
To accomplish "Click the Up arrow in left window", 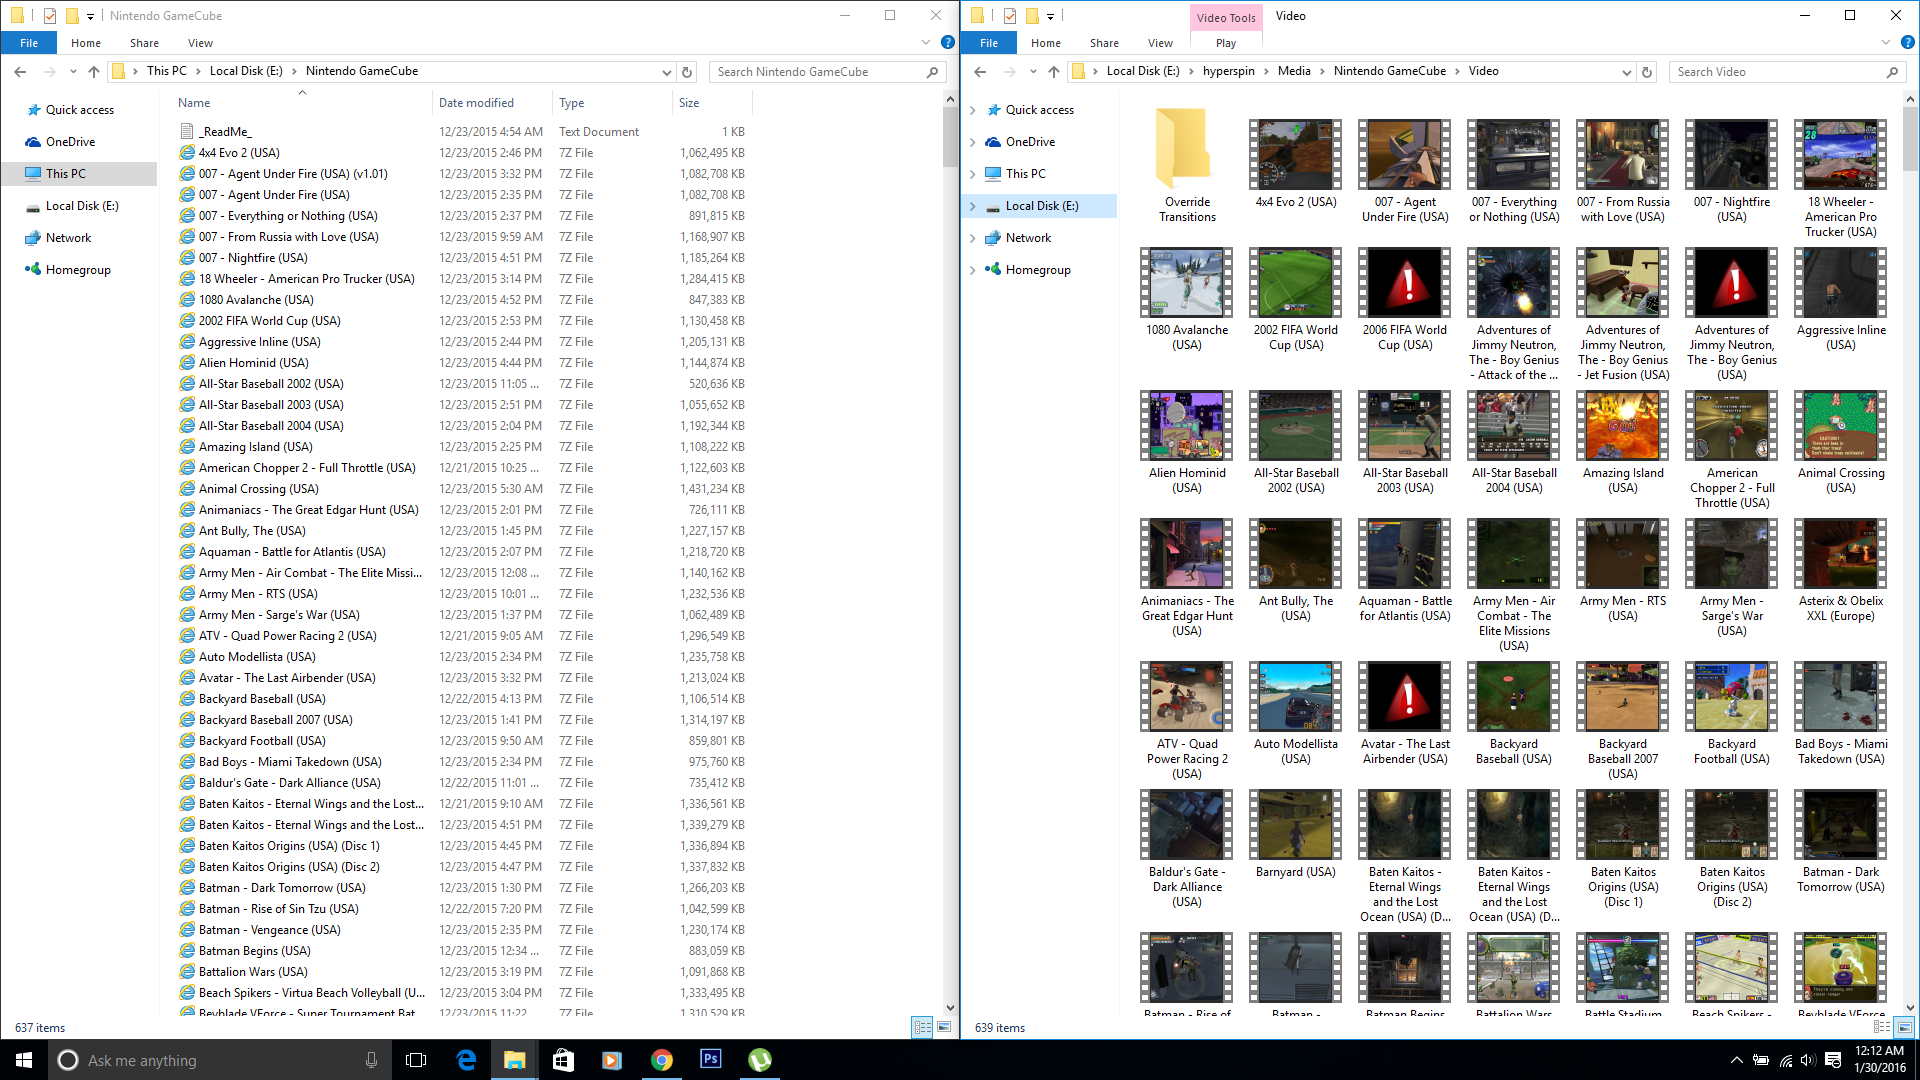I will [94, 72].
